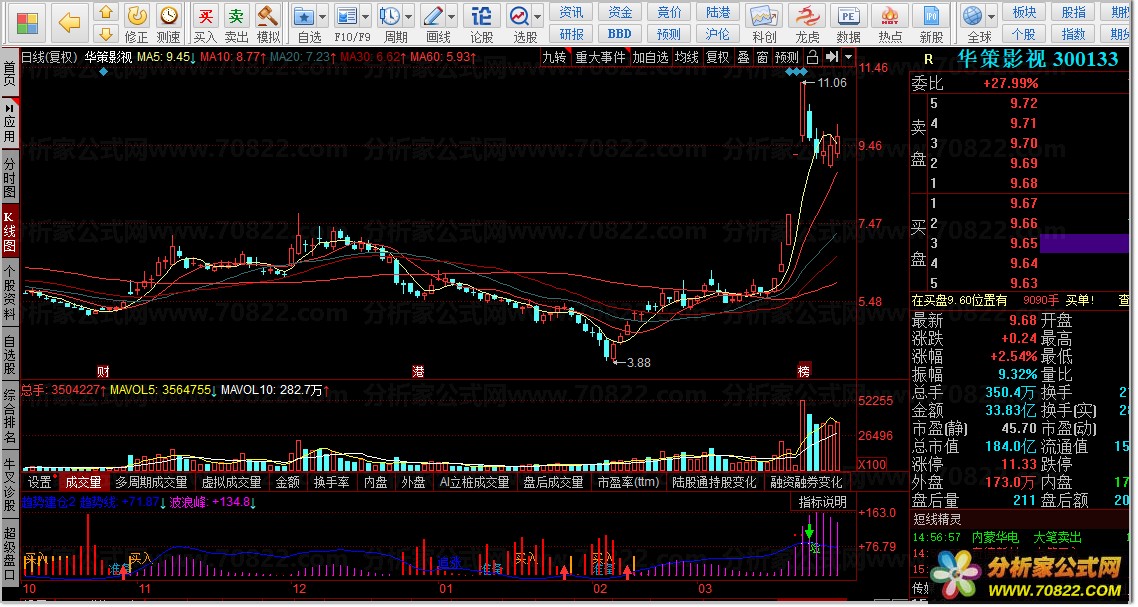1138x607 pixels.
Task: Expand the 选股 dropdown arrow
Action: click(538, 16)
